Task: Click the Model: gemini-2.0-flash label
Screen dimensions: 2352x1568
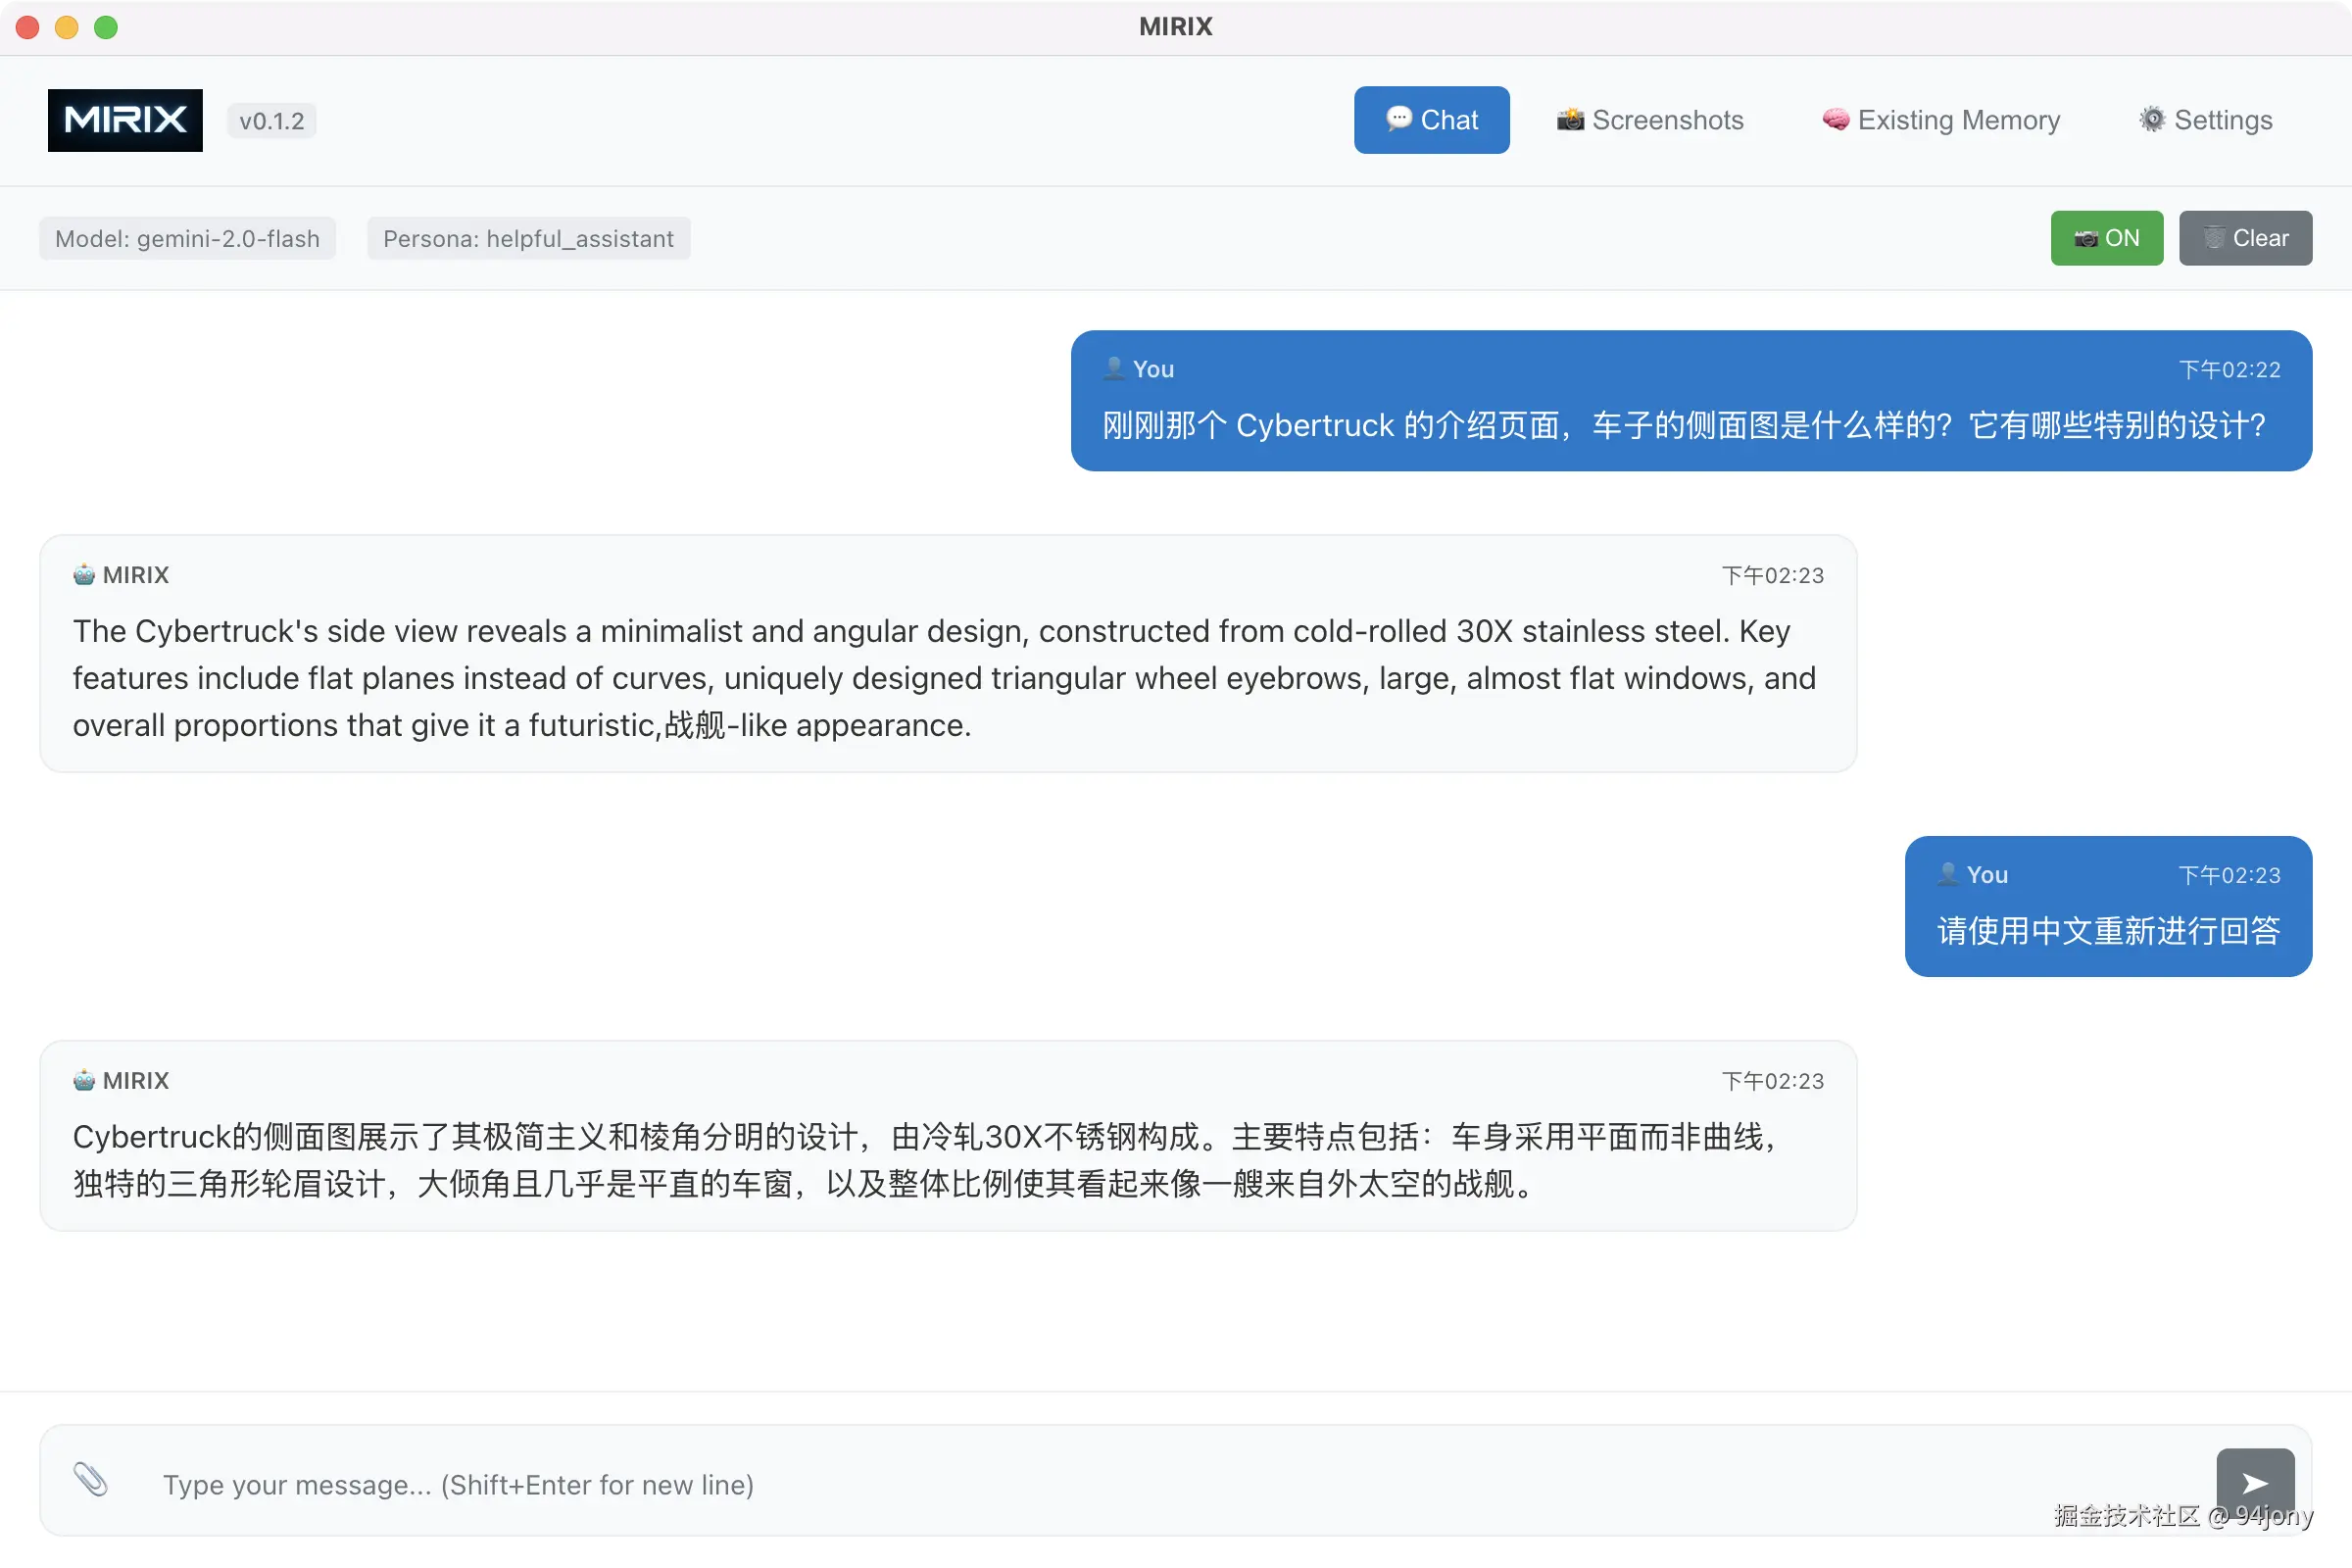Action: [x=187, y=238]
